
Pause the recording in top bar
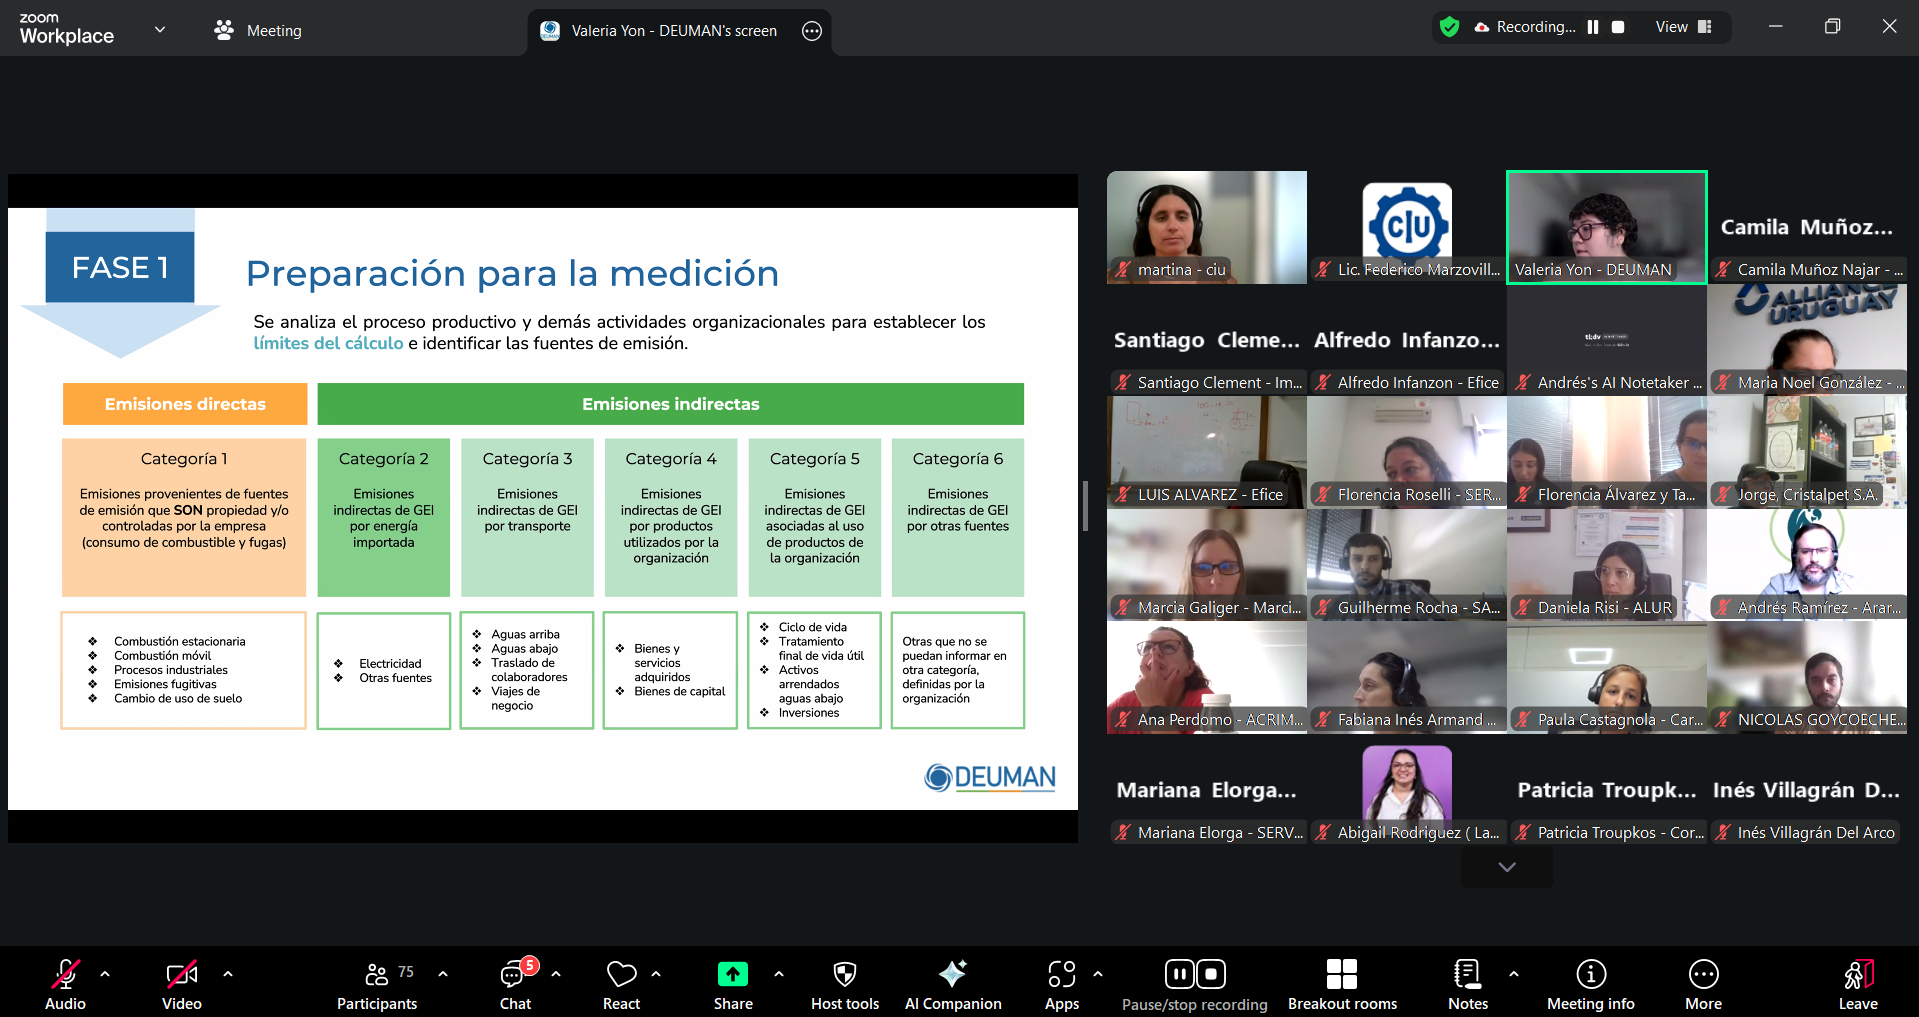1593,27
